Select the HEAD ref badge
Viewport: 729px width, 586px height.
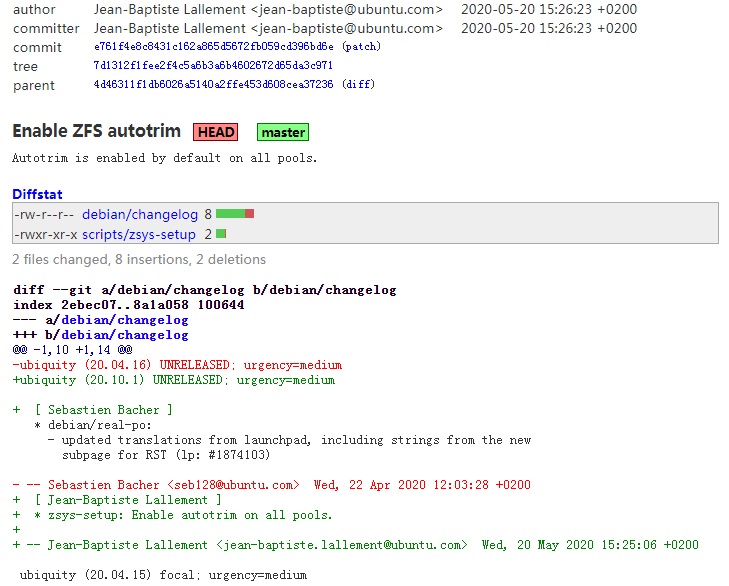pos(216,132)
